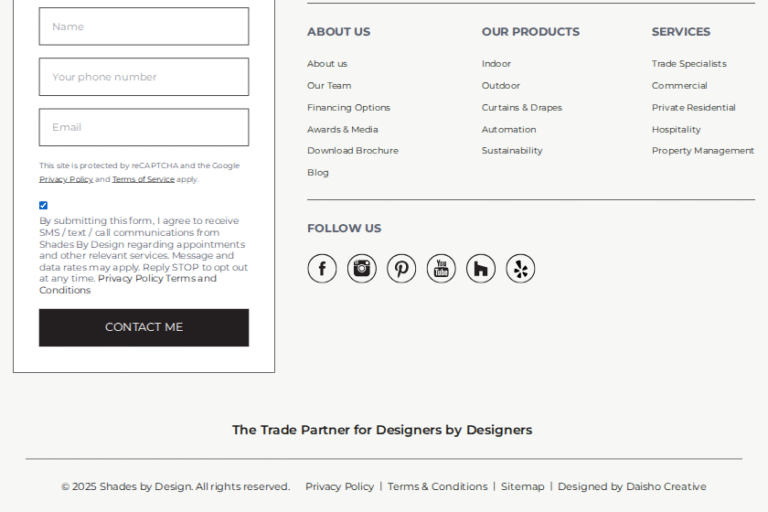Open the Houzz social icon
Image resolution: width=768 pixels, height=512 pixels.
tap(480, 268)
